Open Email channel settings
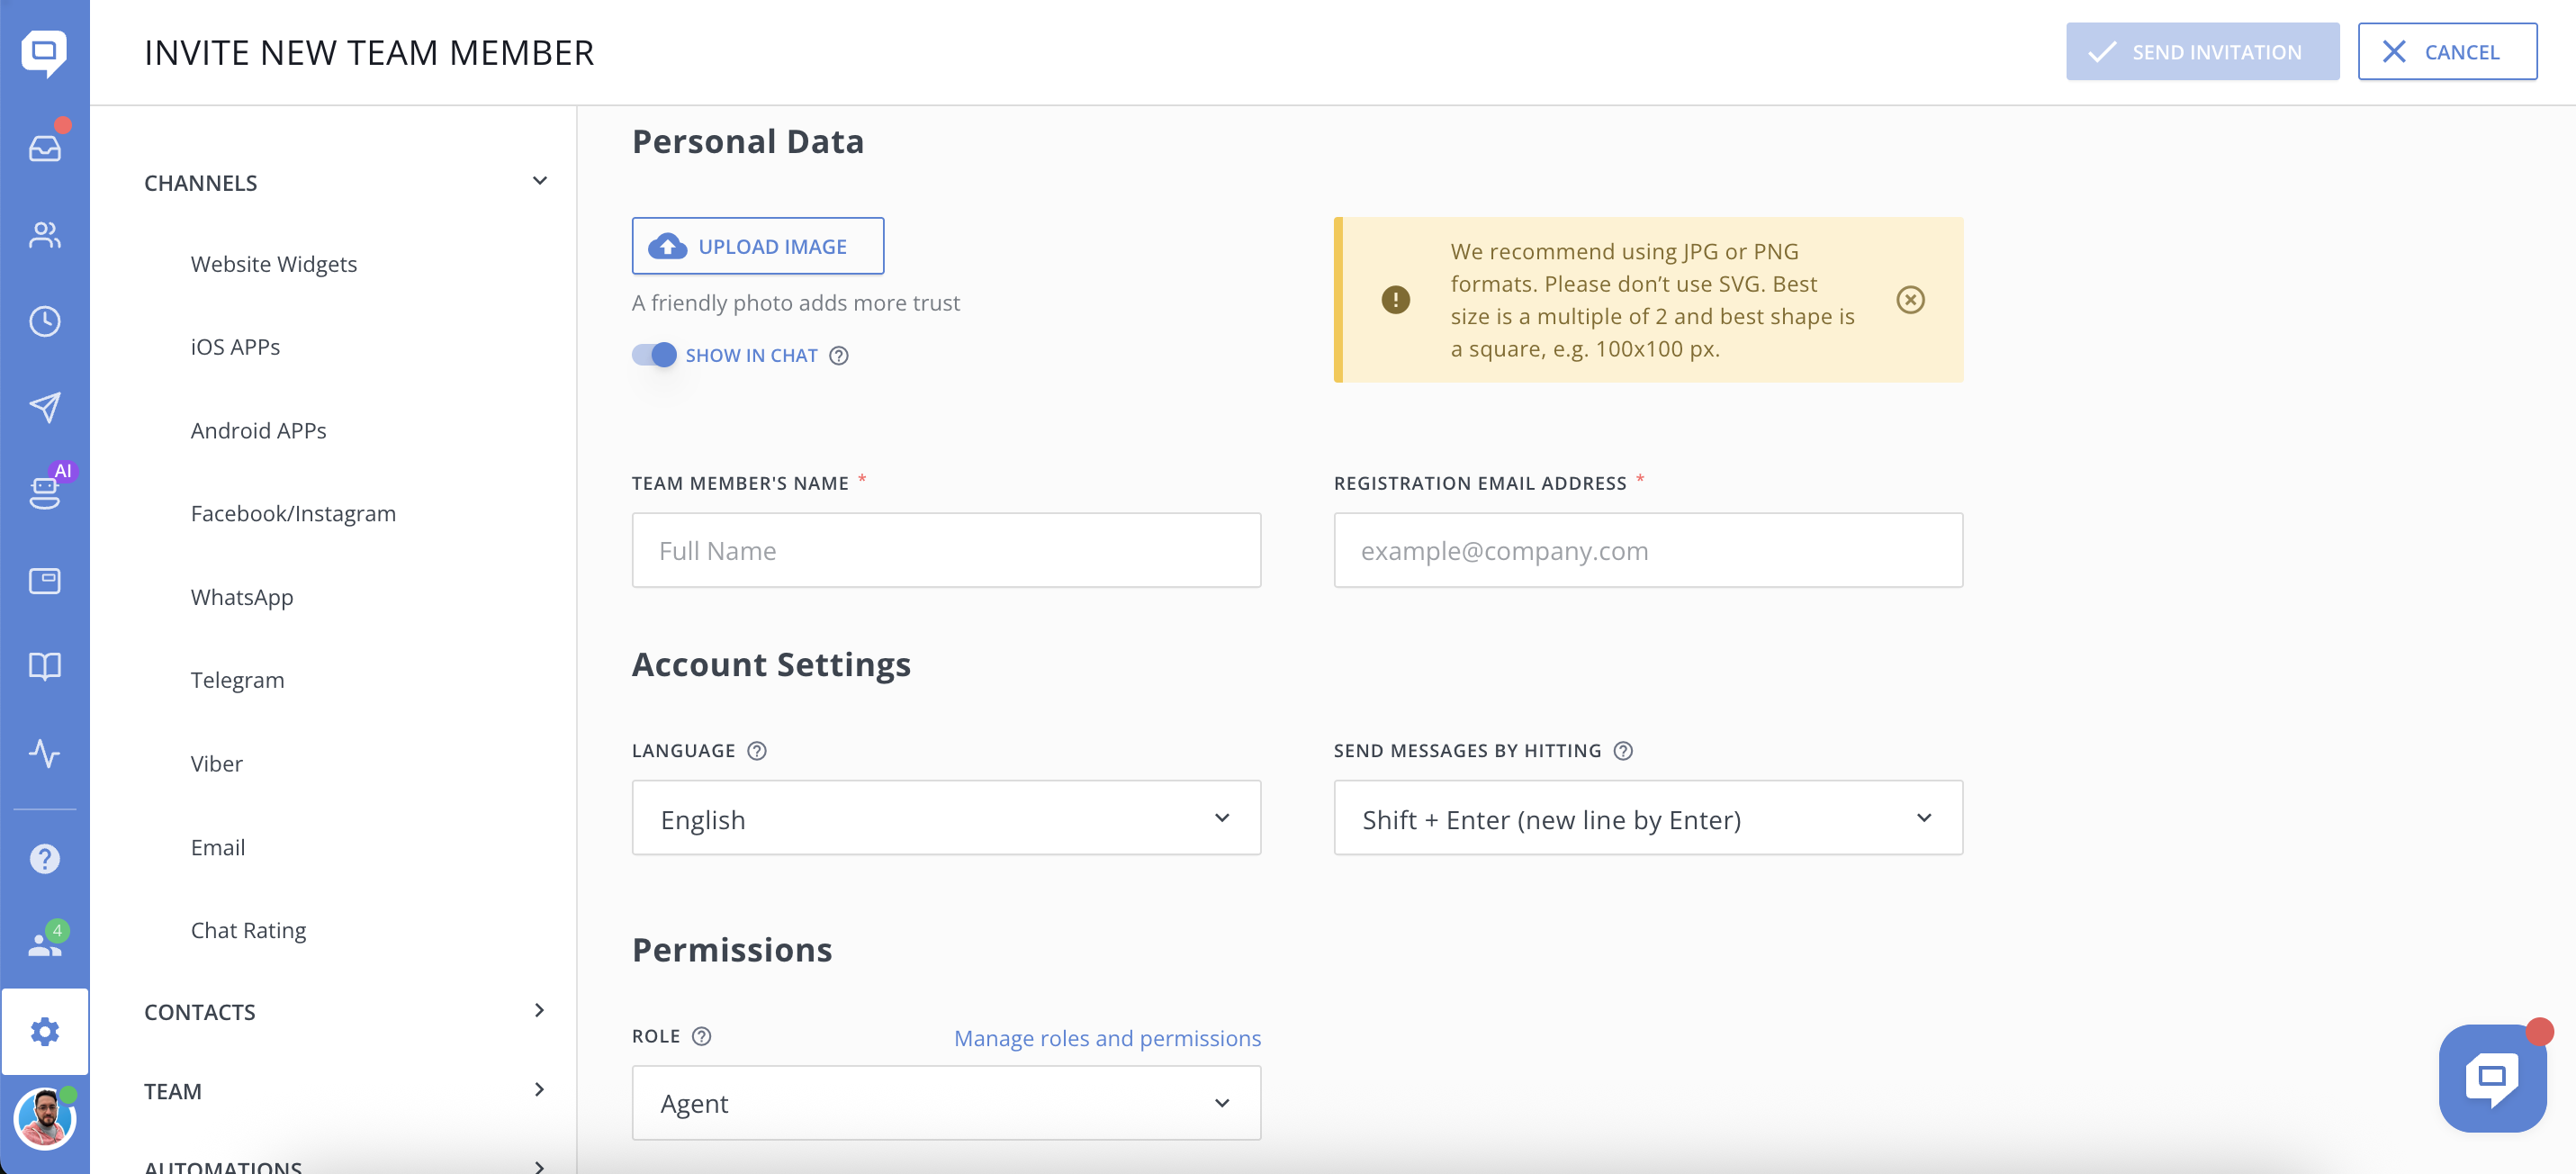The image size is (2576, 1174). point(217,848)
